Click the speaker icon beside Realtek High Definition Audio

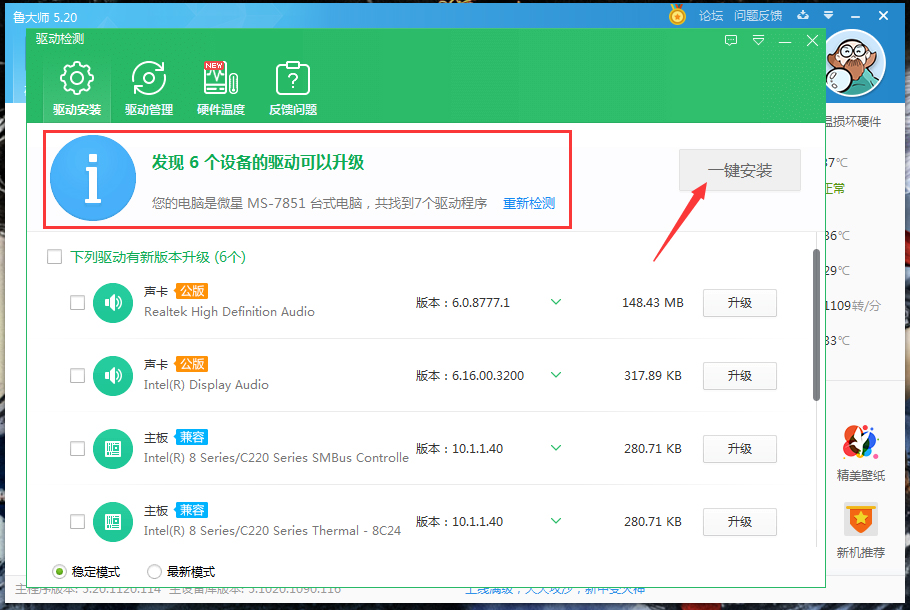pyautogui.click(x=112, y=302)
